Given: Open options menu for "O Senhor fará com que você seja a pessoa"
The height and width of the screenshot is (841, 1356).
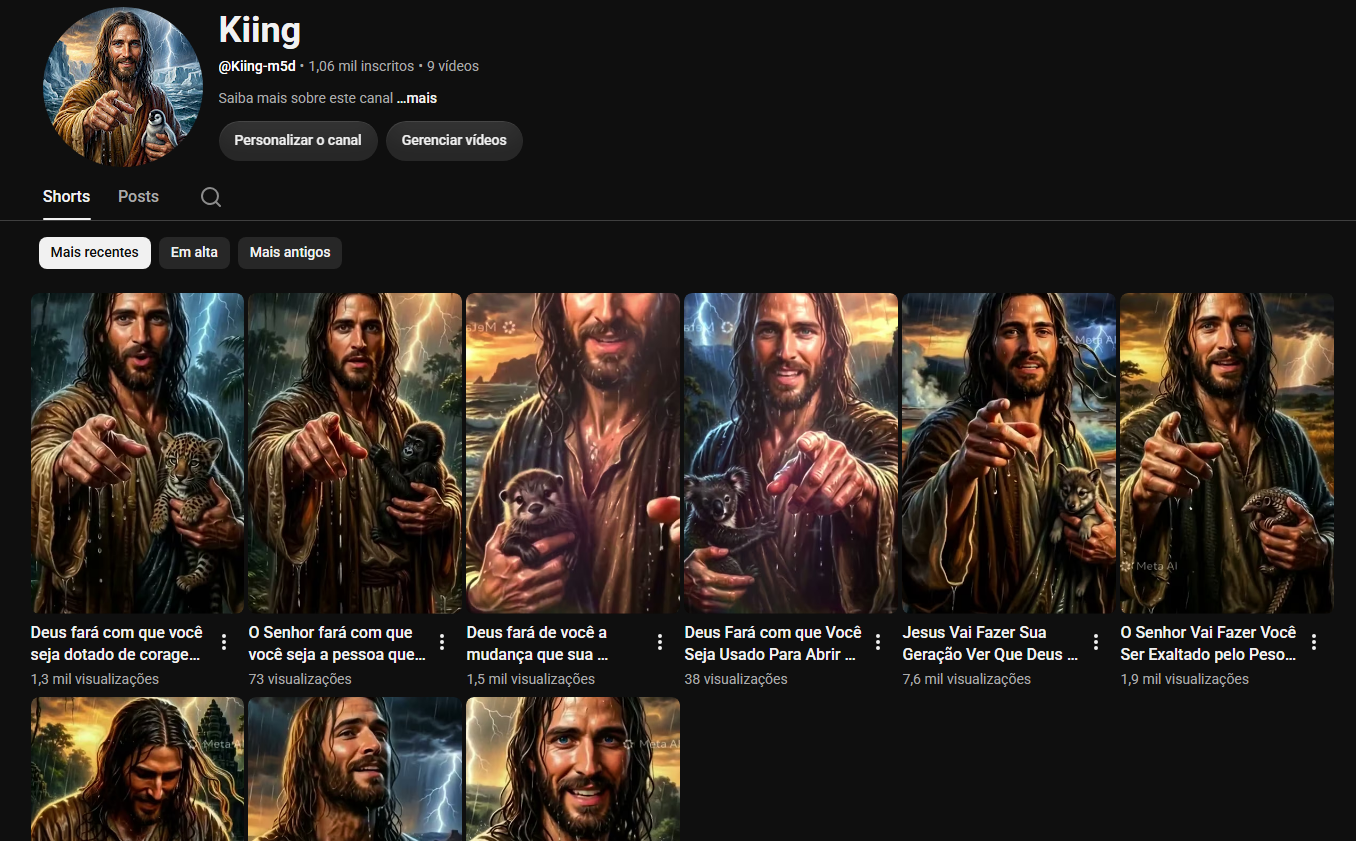Looking at the screenshot, I should coord(442,642).
